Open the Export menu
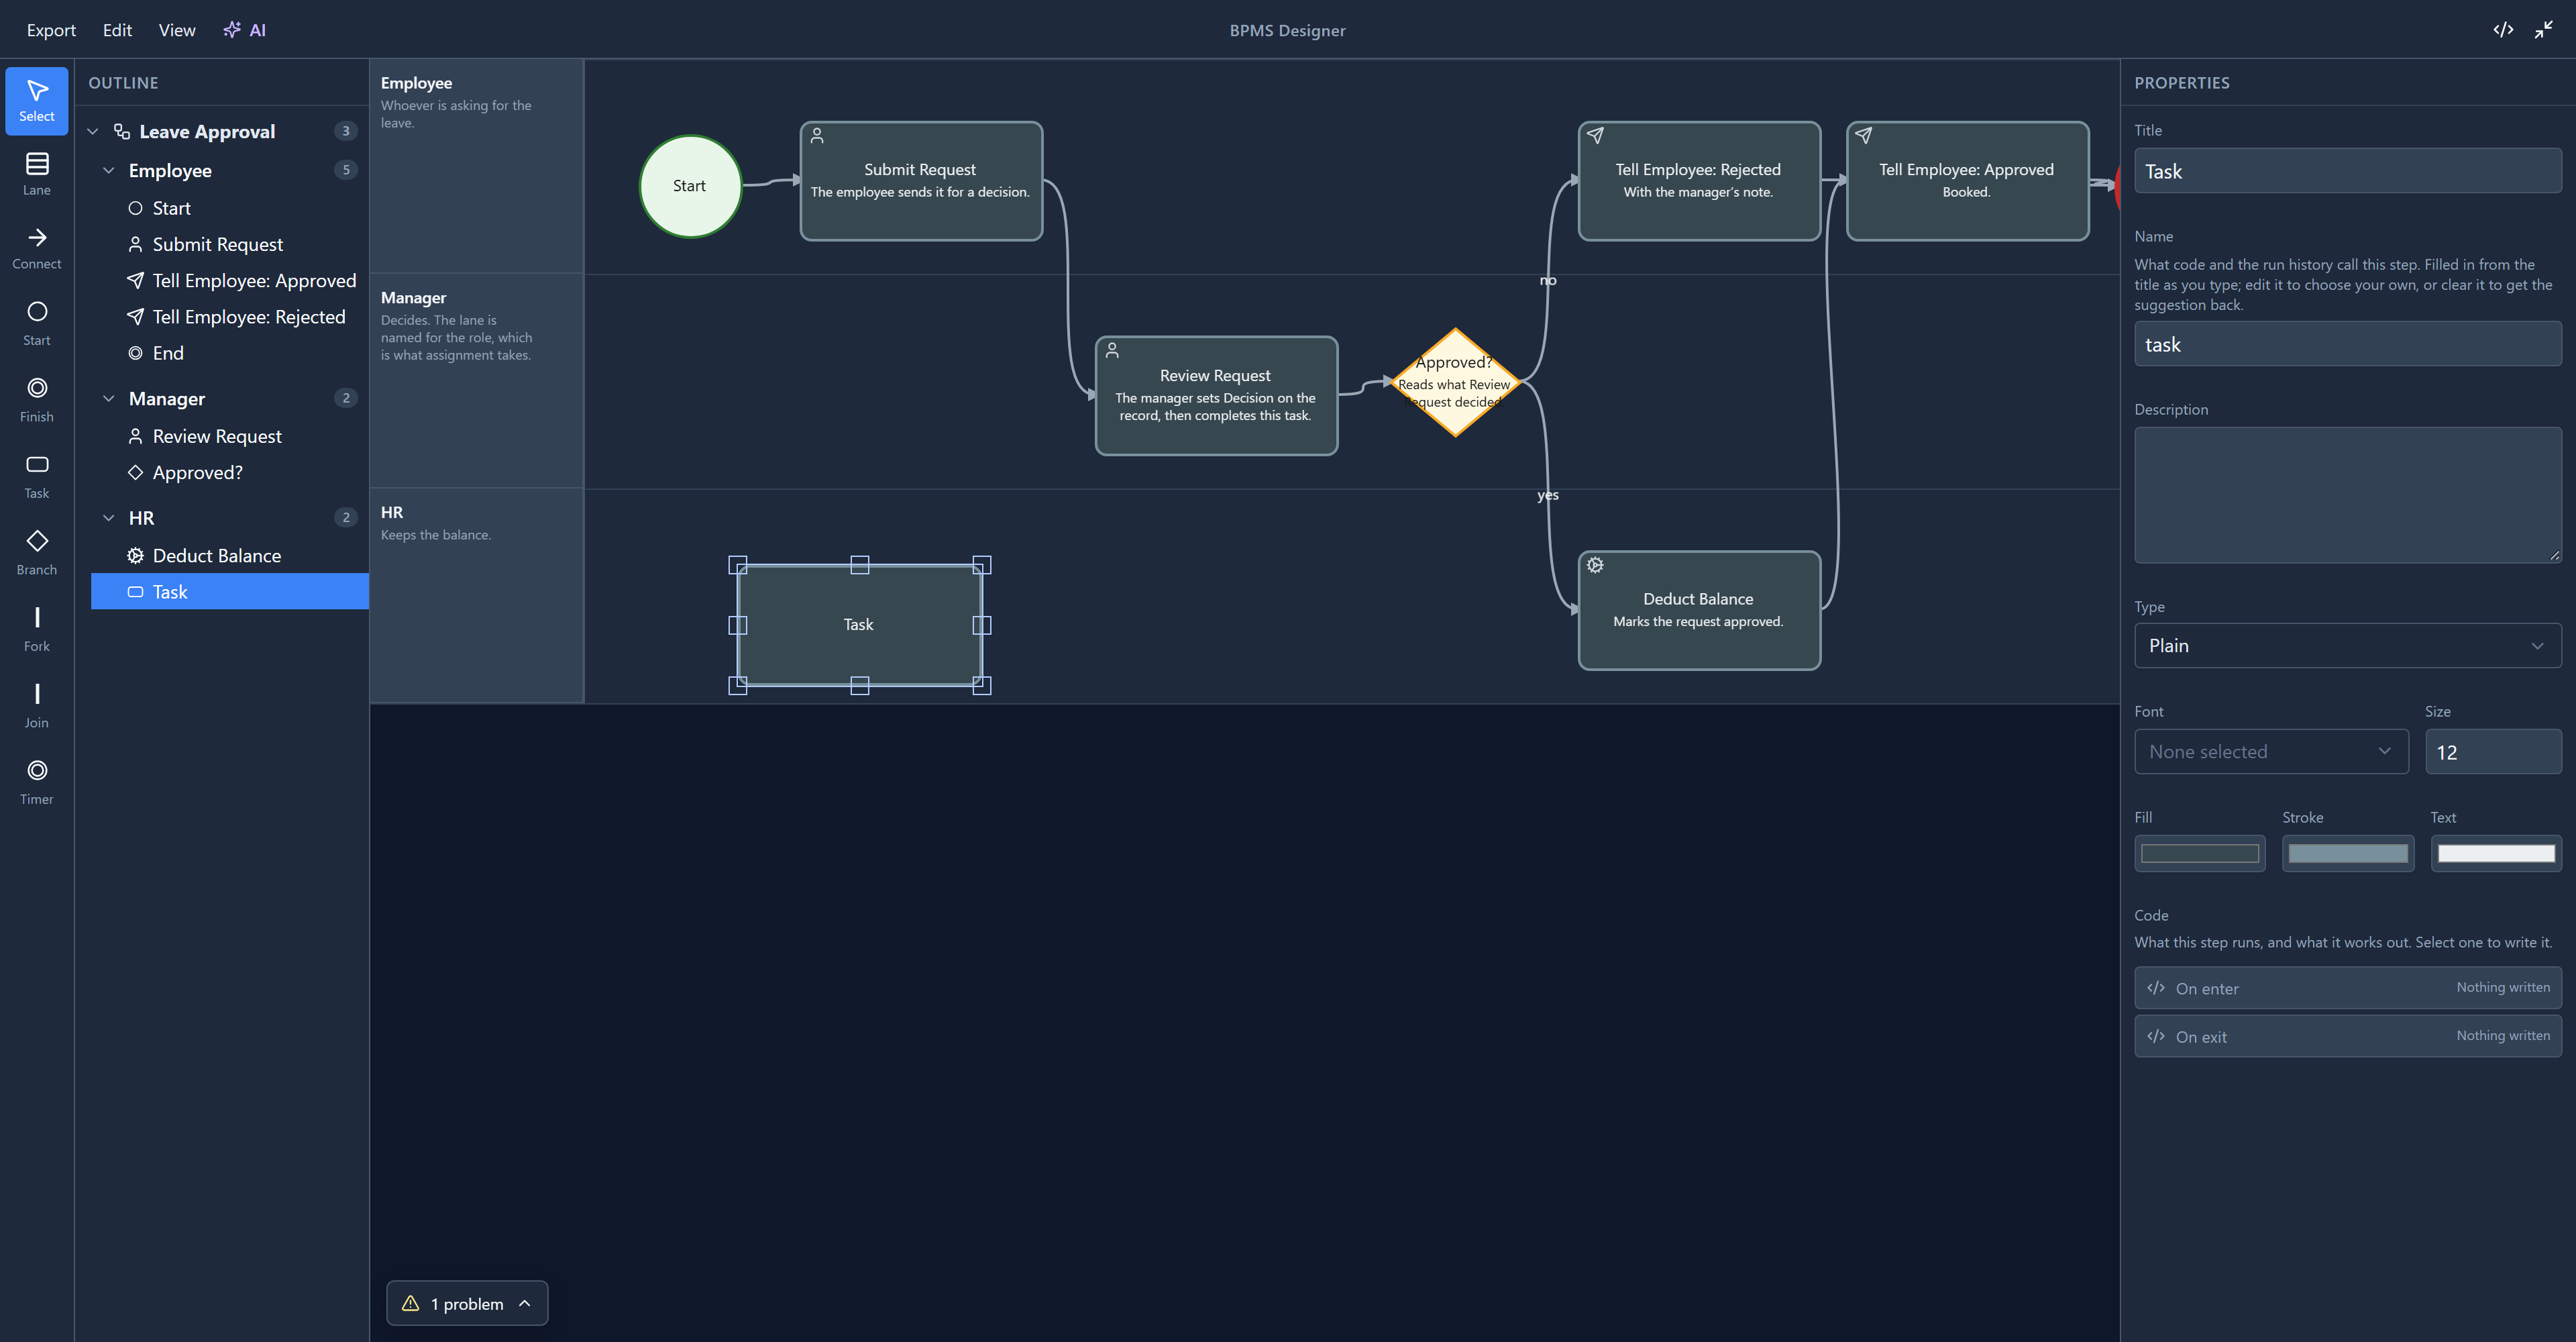This screenshot has width=2576, height=1342. 51,30
